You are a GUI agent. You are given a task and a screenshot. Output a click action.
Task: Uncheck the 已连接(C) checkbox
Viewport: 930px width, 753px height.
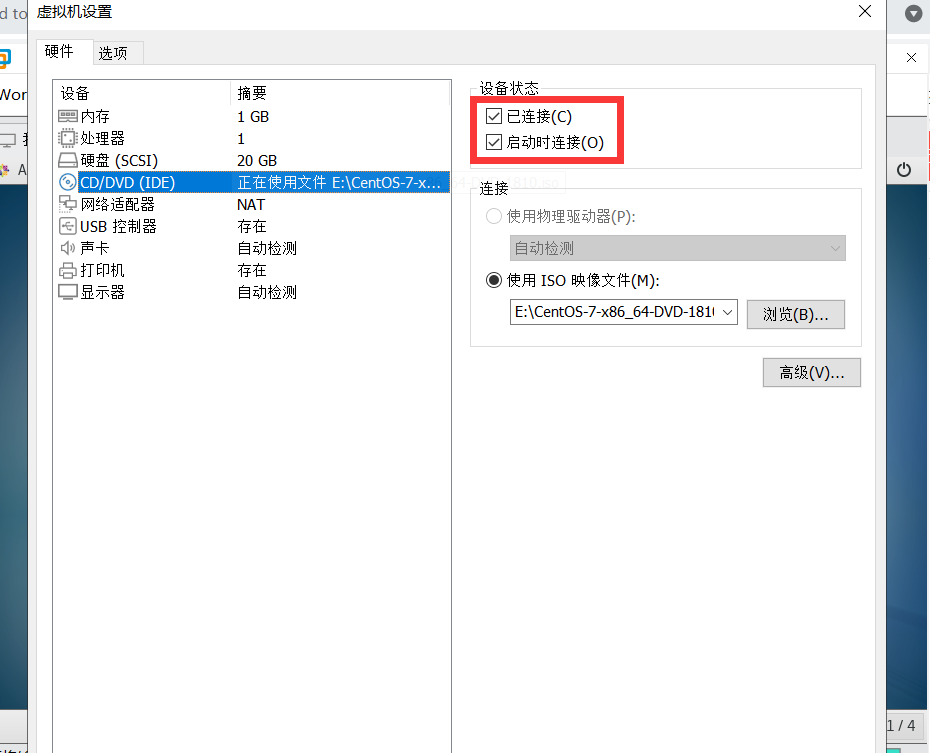(493, 115)
